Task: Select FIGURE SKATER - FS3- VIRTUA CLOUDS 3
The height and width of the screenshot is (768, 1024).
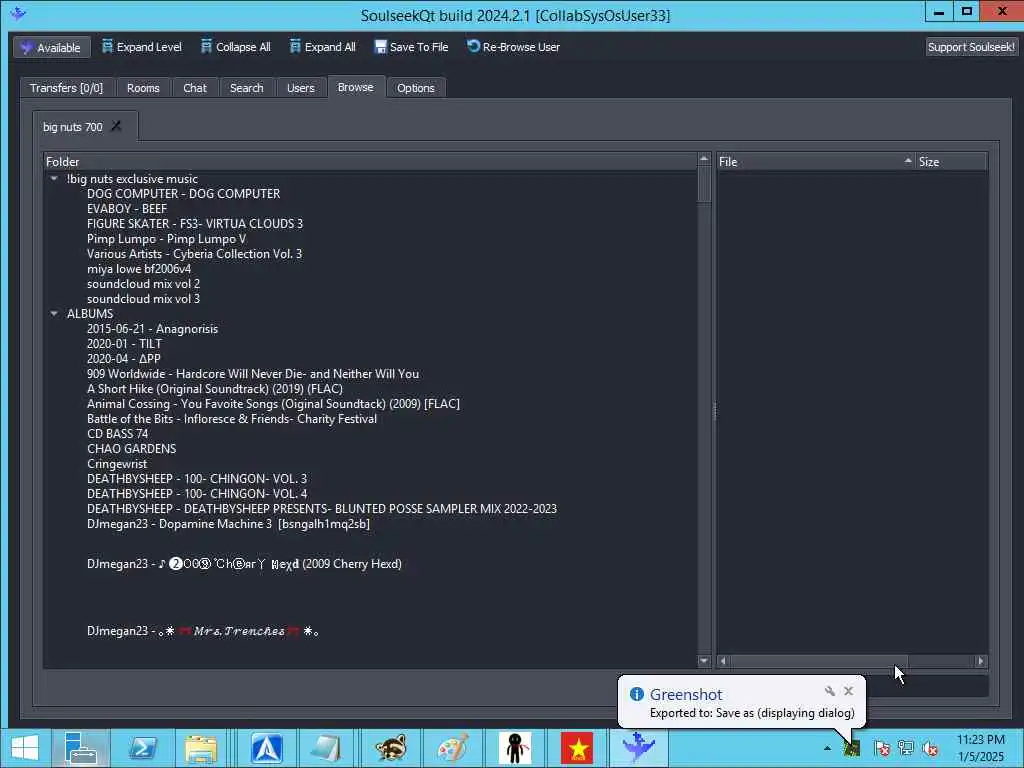Action: 195,224
